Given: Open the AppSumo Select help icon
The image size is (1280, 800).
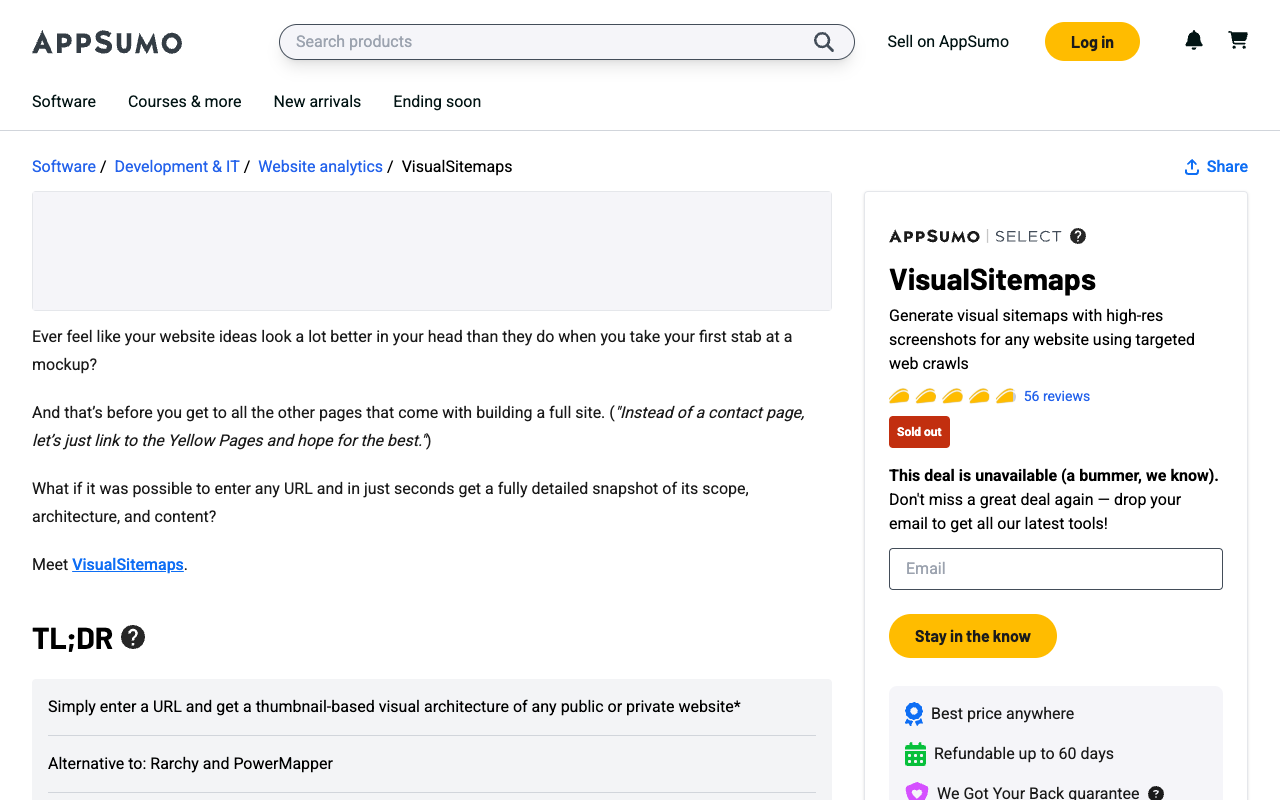Looking at the screenshot, I should (1078, 236).
